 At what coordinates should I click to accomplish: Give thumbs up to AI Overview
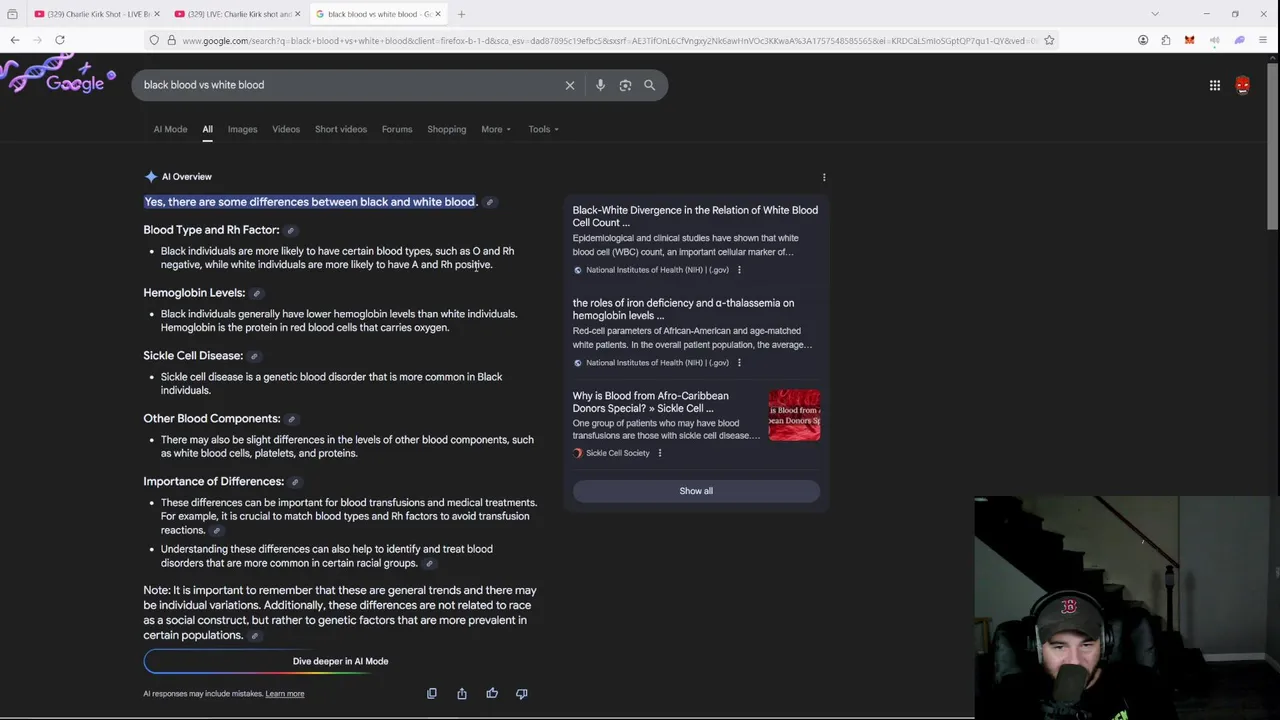492,693
